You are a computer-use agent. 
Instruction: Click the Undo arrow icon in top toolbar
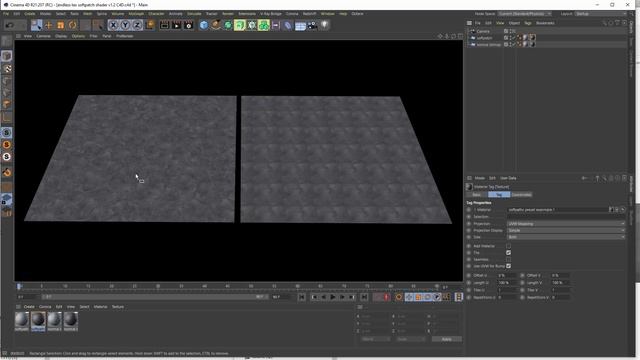9,25
